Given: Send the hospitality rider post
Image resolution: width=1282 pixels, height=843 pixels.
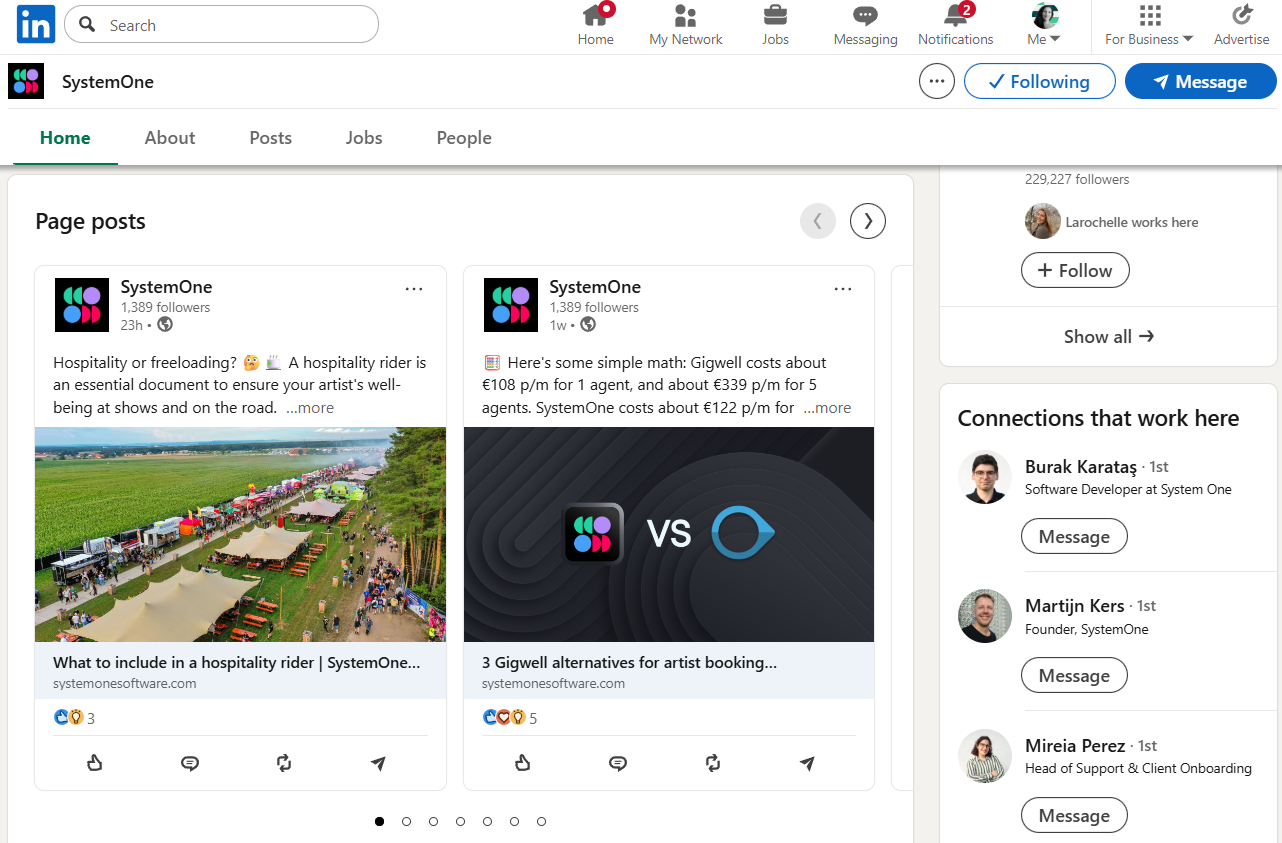Looking at the screenshot, I should pyautogui.click(x=378, y=763).
